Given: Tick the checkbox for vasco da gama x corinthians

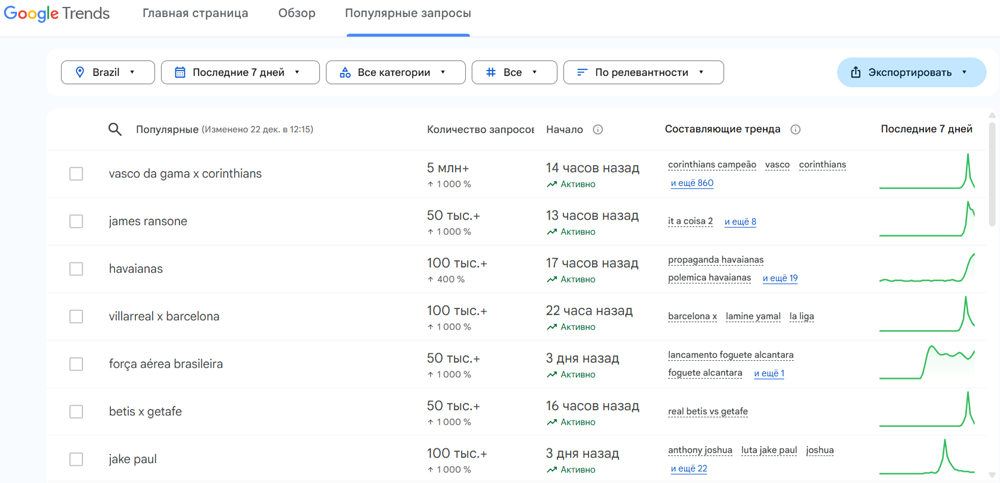Looking at the screenshot, I should pos(76,174).
